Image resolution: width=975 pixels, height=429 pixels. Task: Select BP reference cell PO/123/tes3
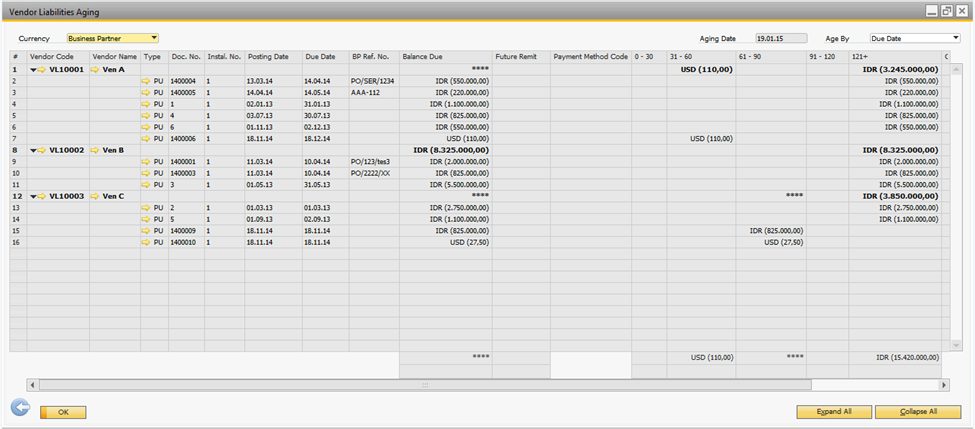tap(374, 162)
